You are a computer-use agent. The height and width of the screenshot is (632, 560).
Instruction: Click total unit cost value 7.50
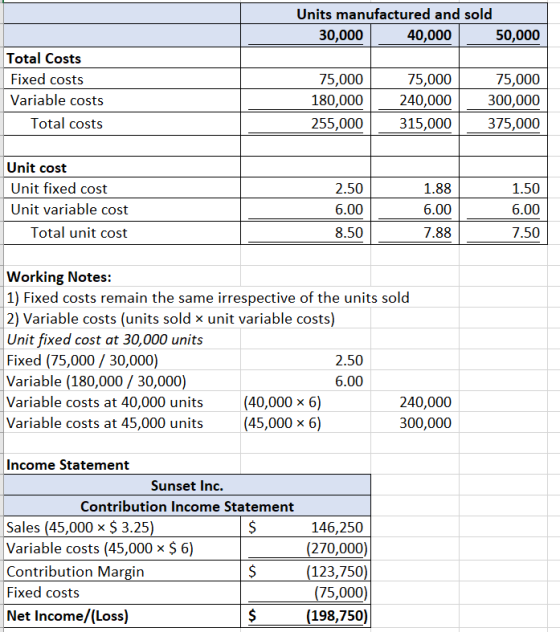(503, 233)
